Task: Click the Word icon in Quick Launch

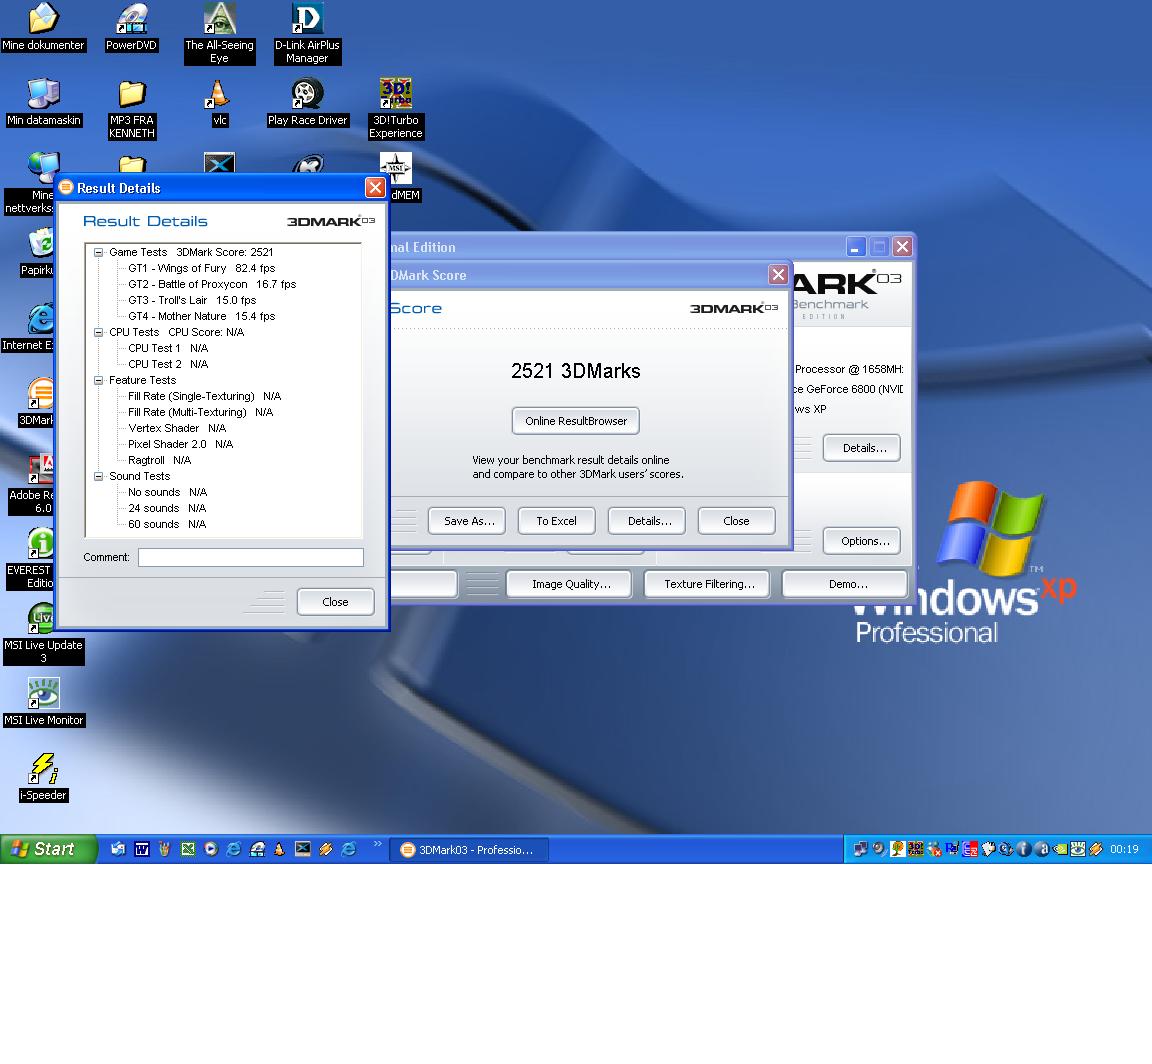Action: pyautogui.click(x=142, y=849)
